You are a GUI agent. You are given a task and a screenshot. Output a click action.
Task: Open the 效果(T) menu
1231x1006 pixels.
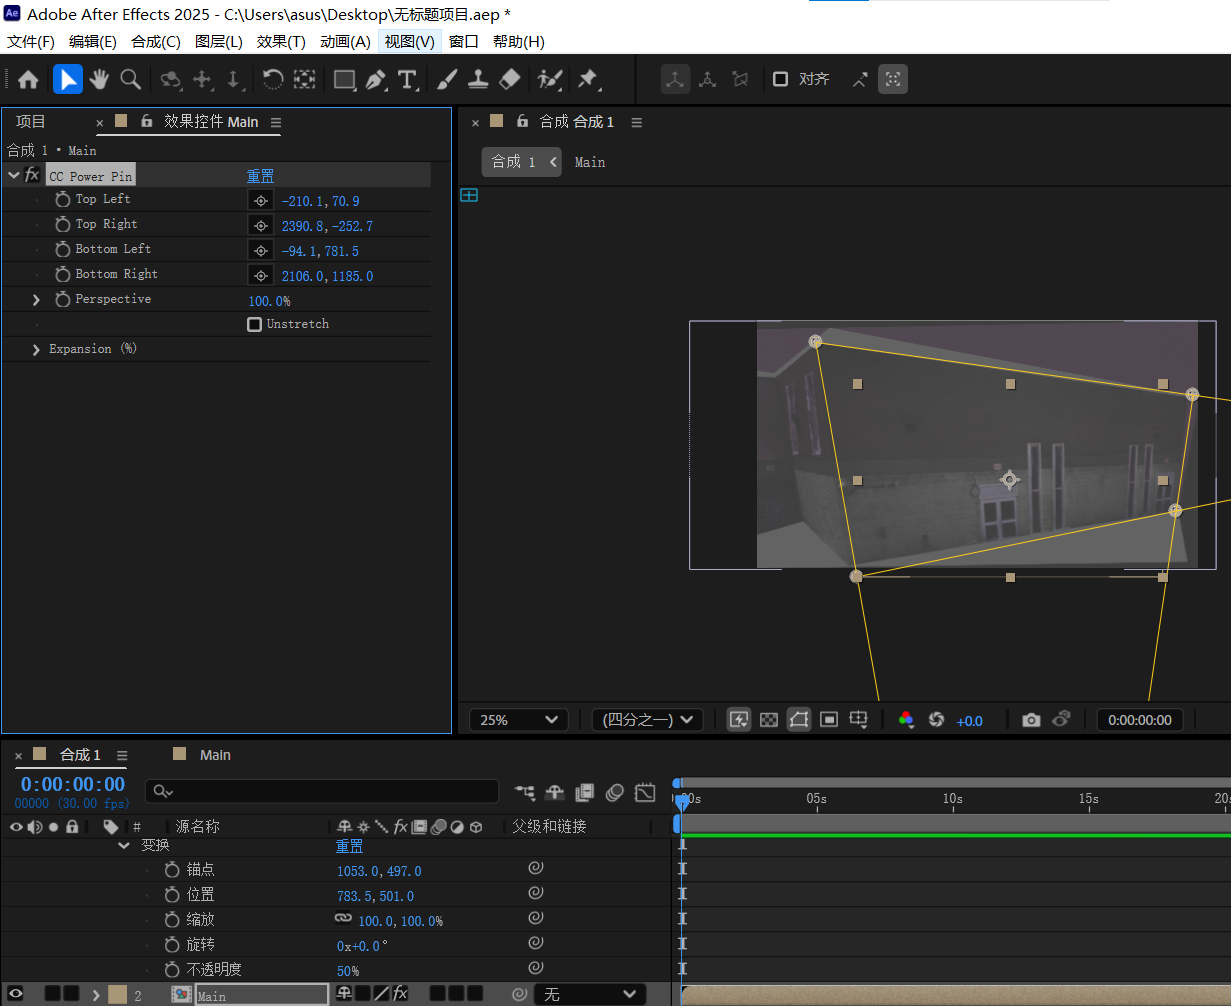281,41
